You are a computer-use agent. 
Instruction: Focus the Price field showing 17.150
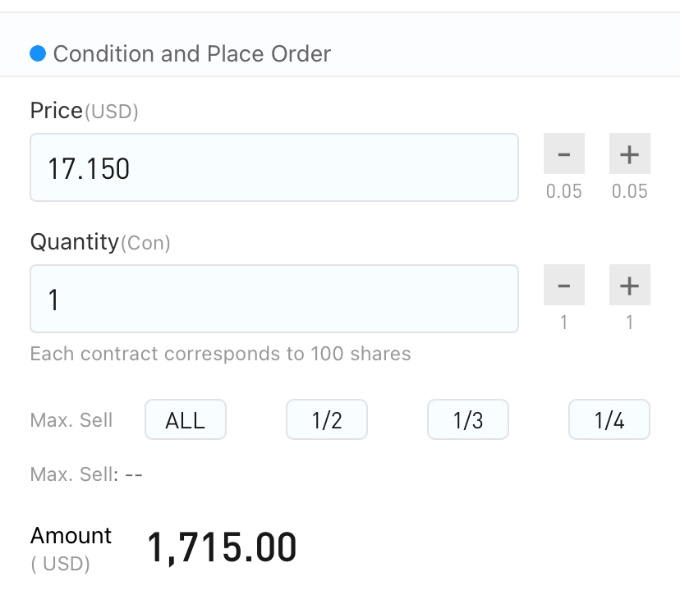click(x=274, y=167)
